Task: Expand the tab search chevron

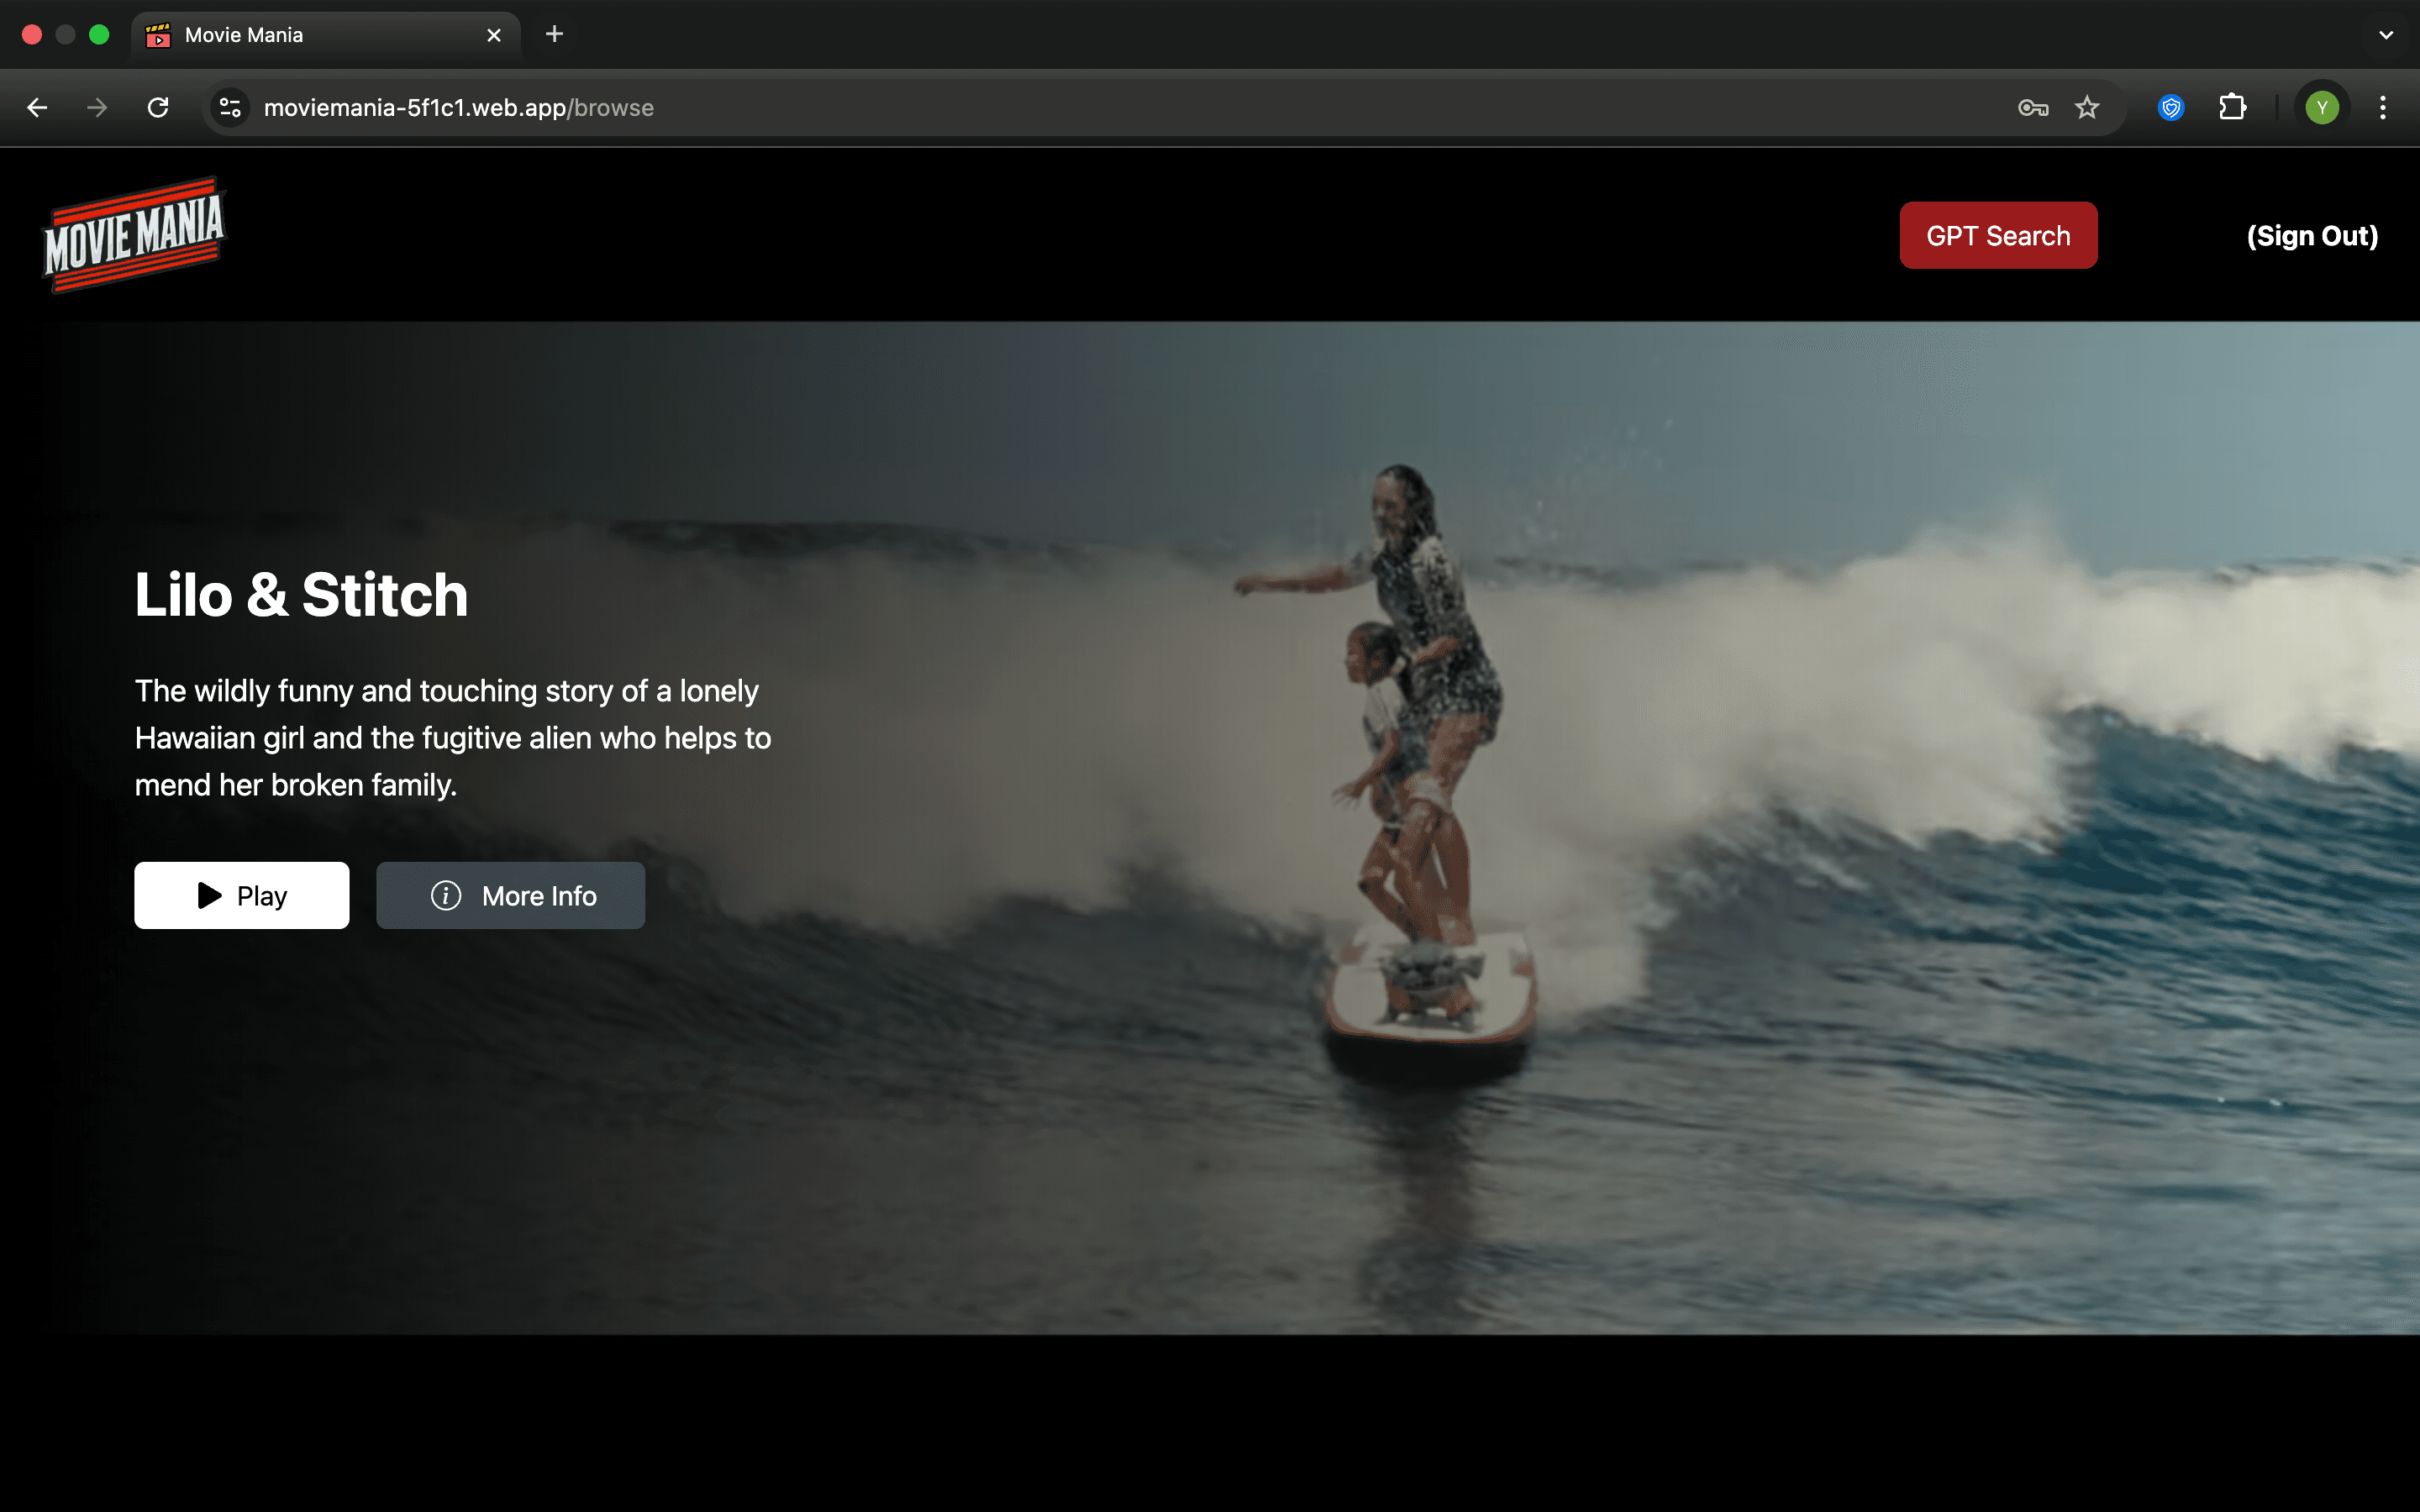Action: tap(2386, 35)
